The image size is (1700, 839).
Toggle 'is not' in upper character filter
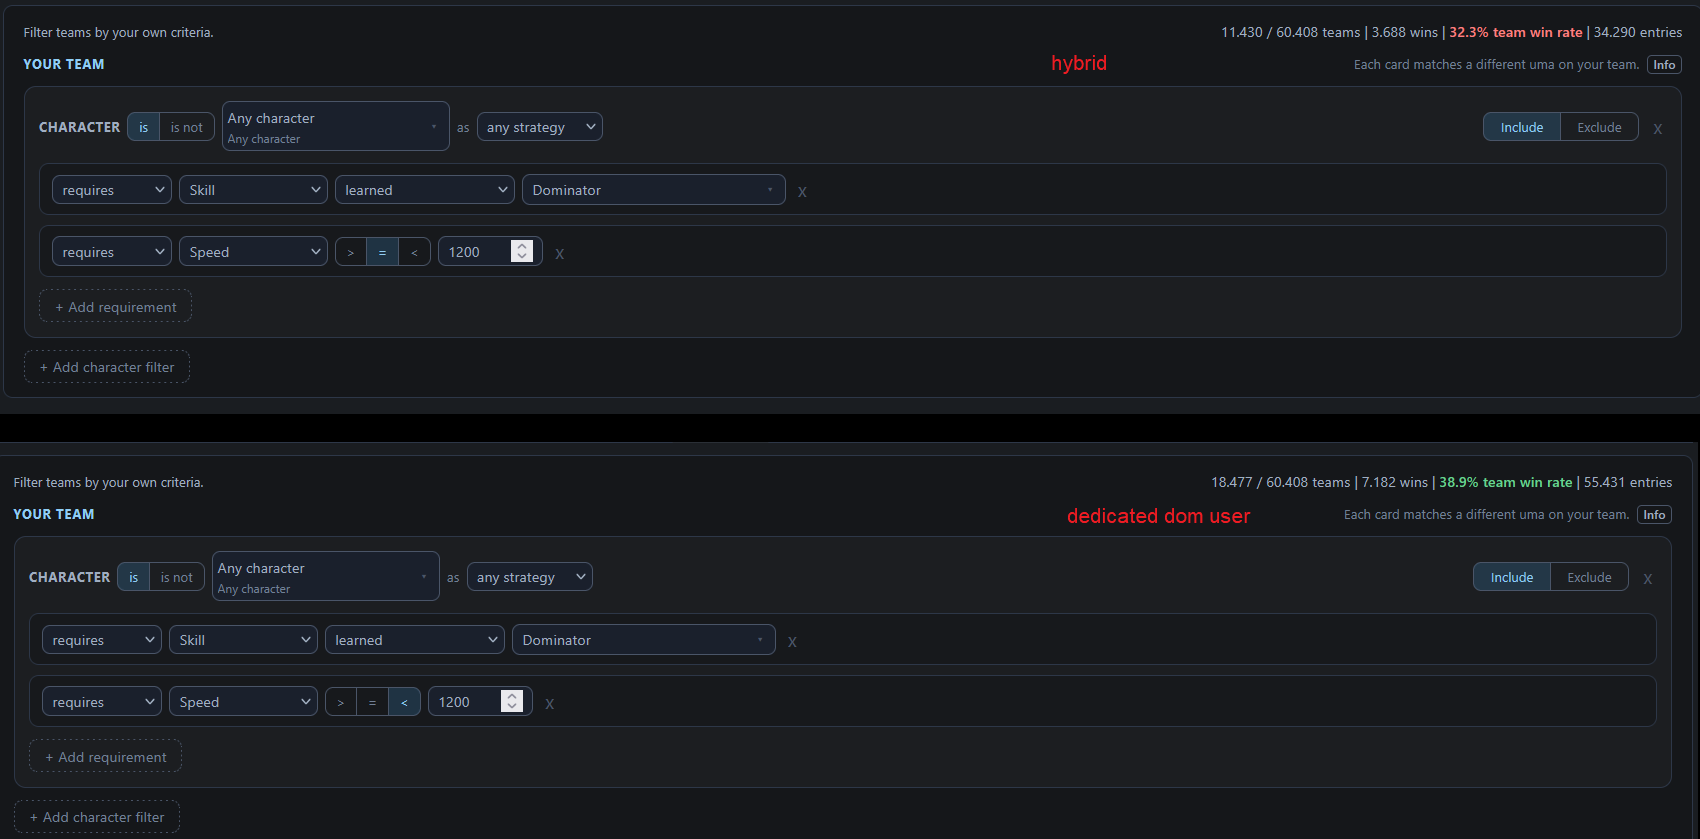coord(187,127)
